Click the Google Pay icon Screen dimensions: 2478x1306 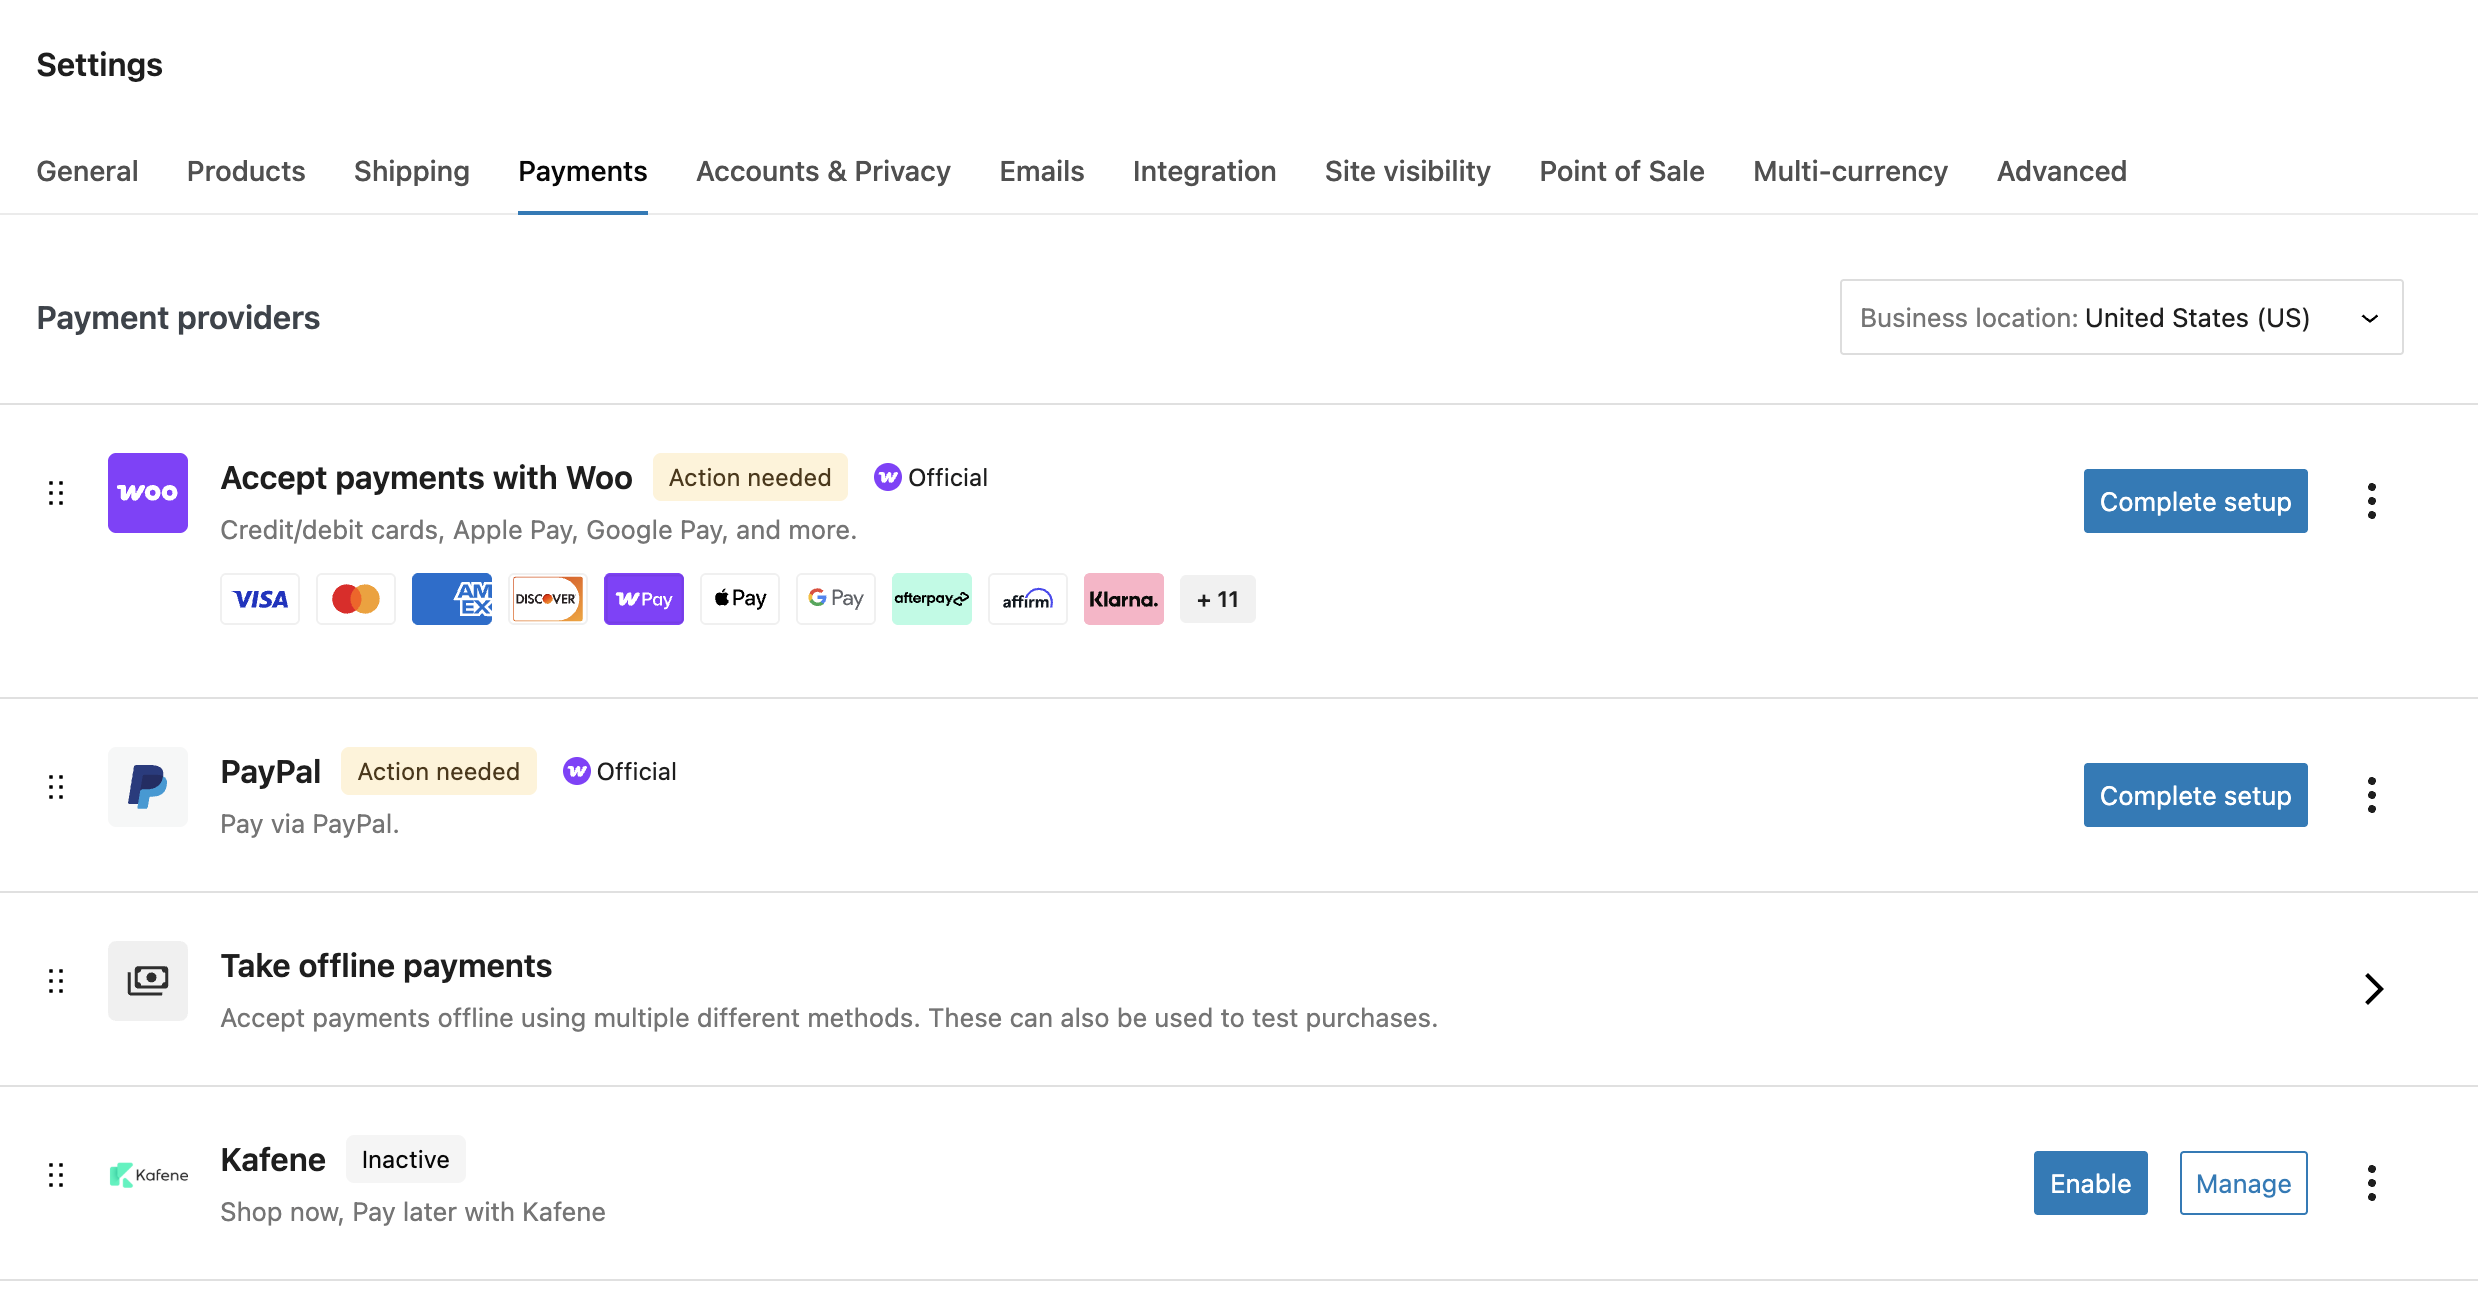(836, 599)
